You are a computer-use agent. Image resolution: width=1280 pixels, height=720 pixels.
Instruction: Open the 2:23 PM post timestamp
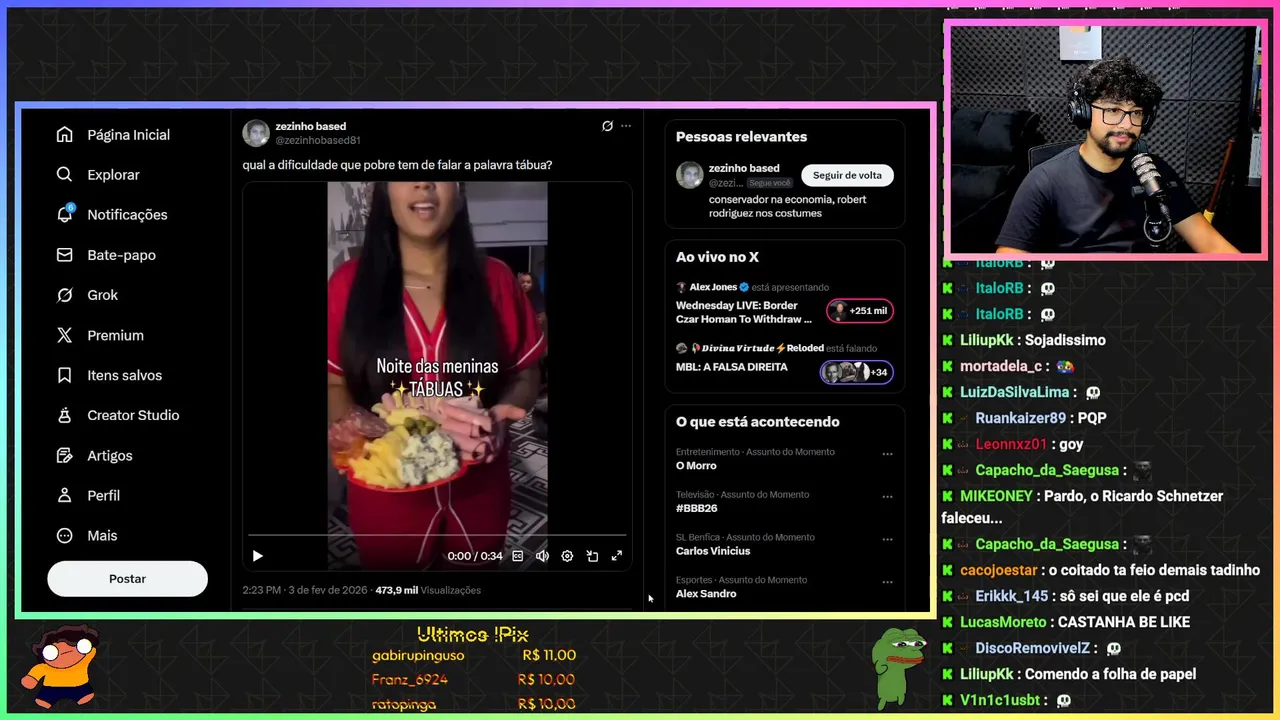305,590
